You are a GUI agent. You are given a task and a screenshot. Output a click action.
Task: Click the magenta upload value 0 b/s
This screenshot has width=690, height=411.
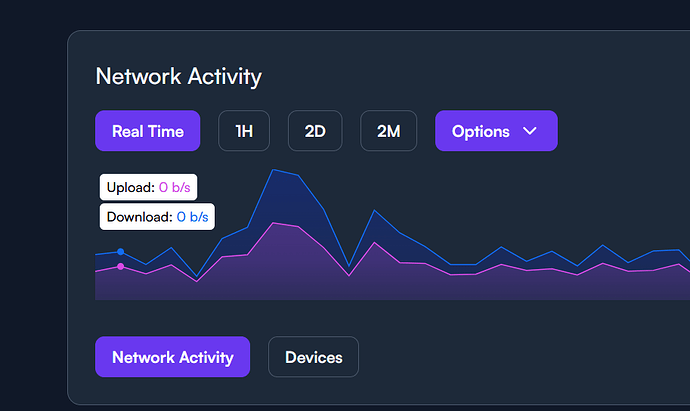[175, 187]
